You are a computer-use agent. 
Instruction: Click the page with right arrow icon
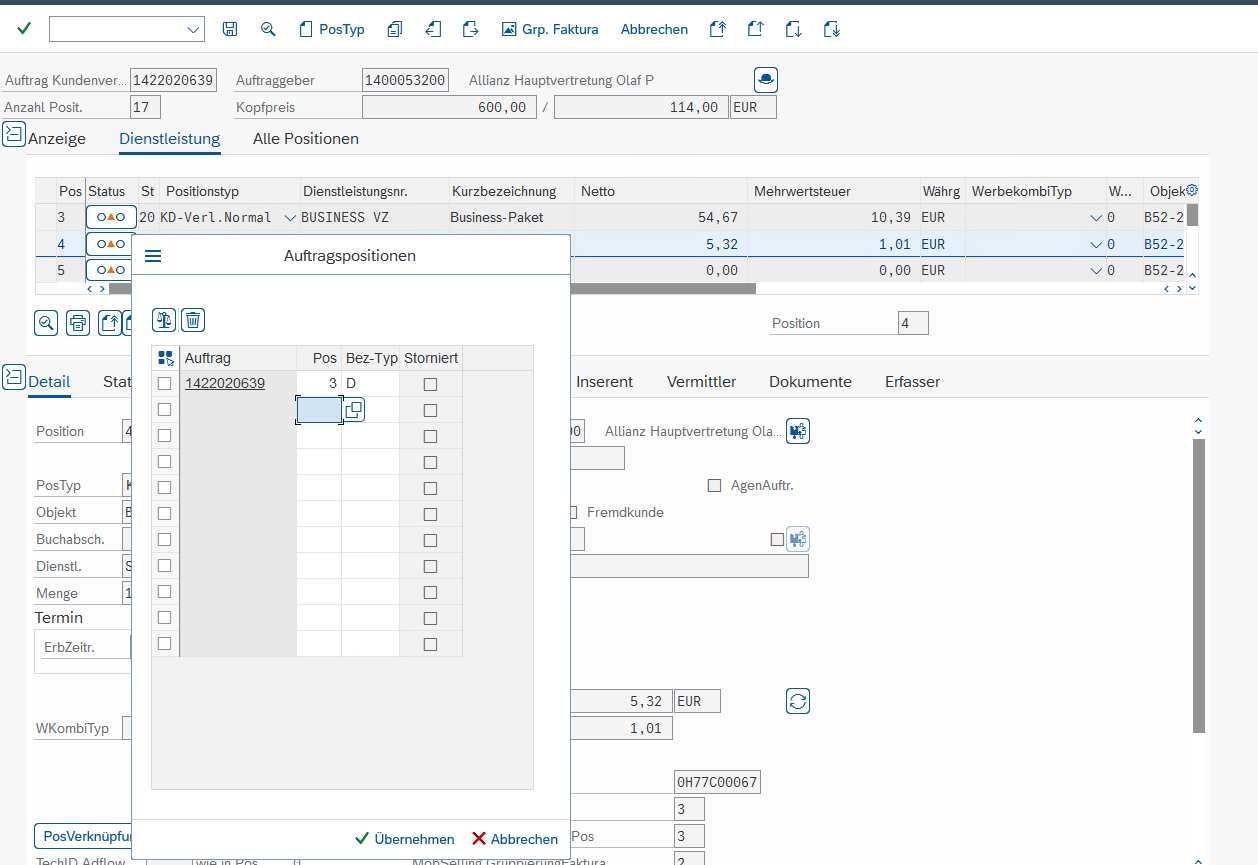coord(470,29)
